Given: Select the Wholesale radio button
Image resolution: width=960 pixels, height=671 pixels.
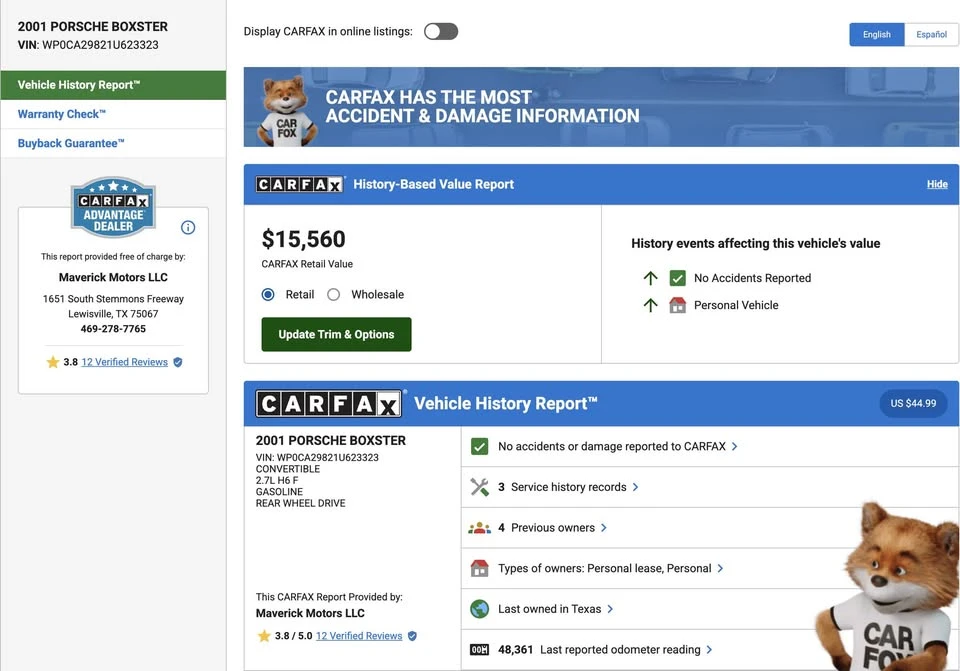Looking at the screenshot, I should [334, 294].
